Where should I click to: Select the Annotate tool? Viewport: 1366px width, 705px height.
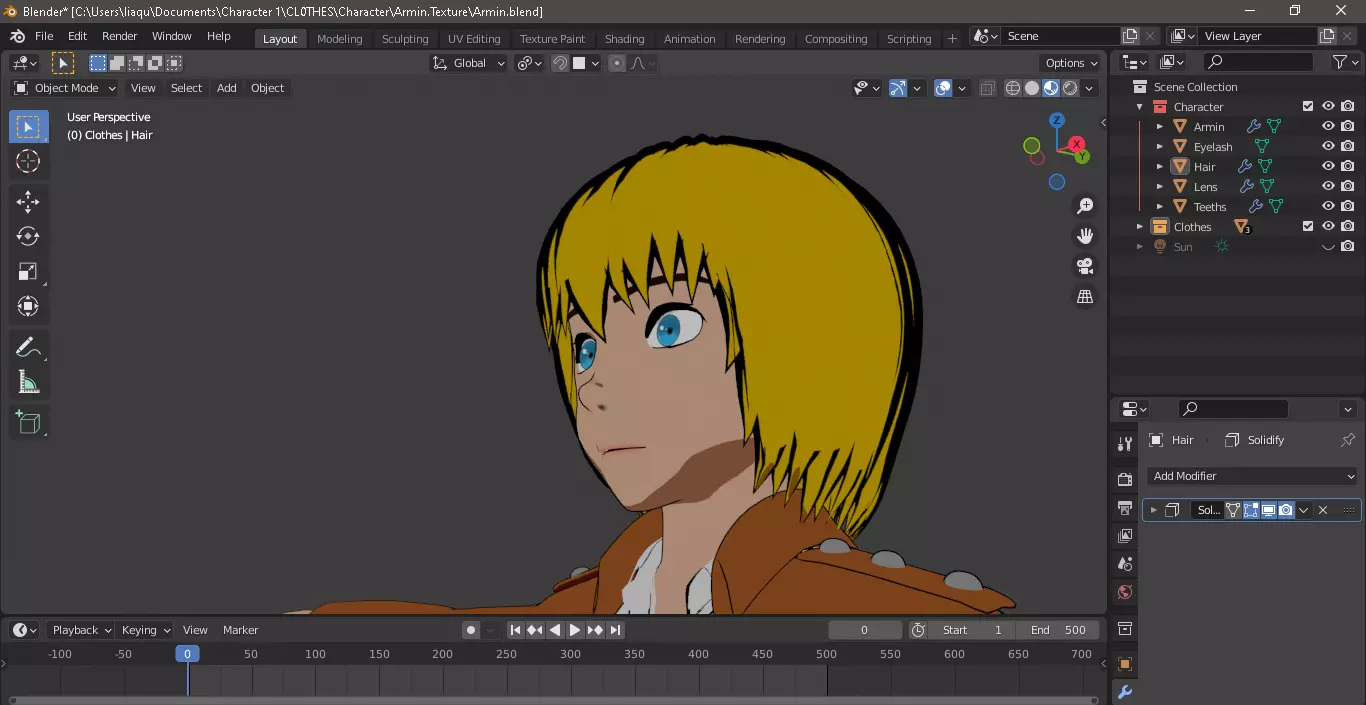pyautogui.click(x=28, y=347)
